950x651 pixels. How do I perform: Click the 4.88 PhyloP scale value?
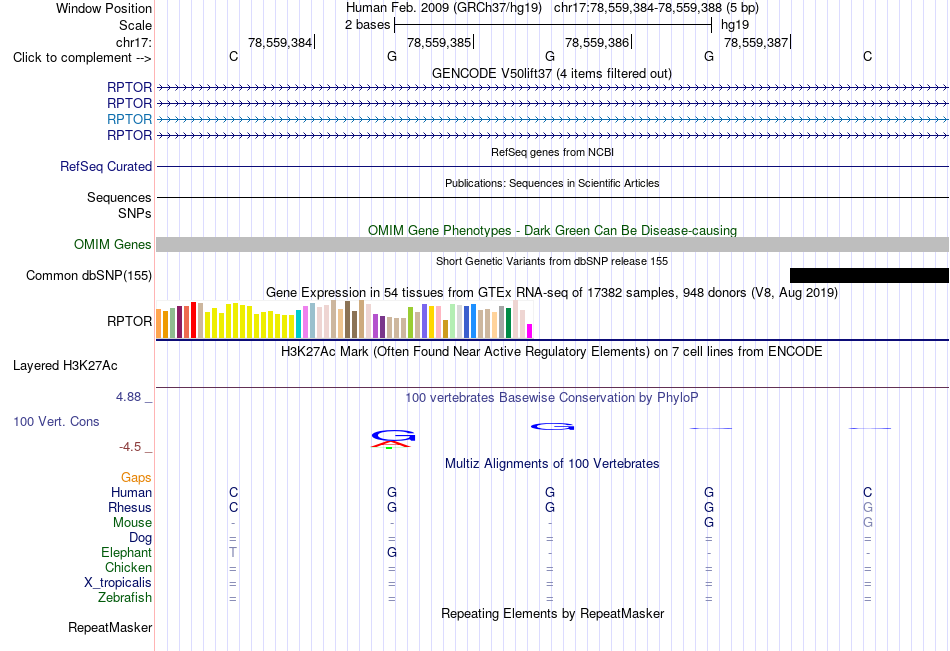(128, 396)
